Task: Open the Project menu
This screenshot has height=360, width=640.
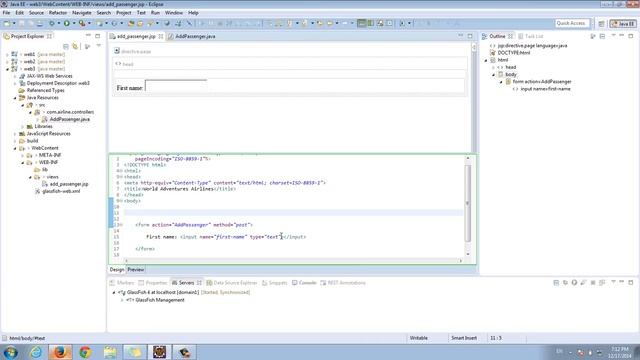Action: pos(124,13)
